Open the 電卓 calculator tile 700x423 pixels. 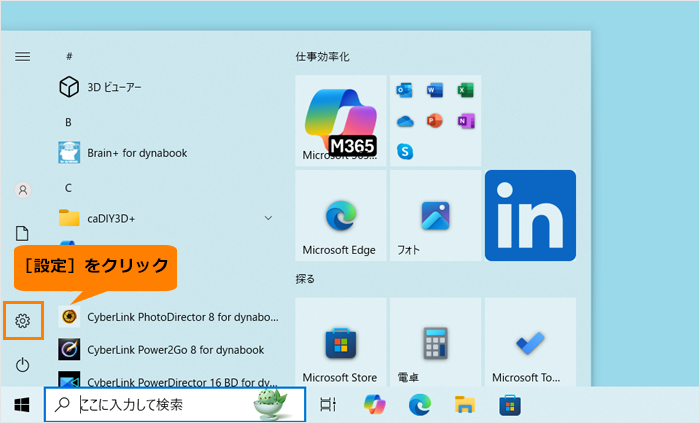point(436,342)
